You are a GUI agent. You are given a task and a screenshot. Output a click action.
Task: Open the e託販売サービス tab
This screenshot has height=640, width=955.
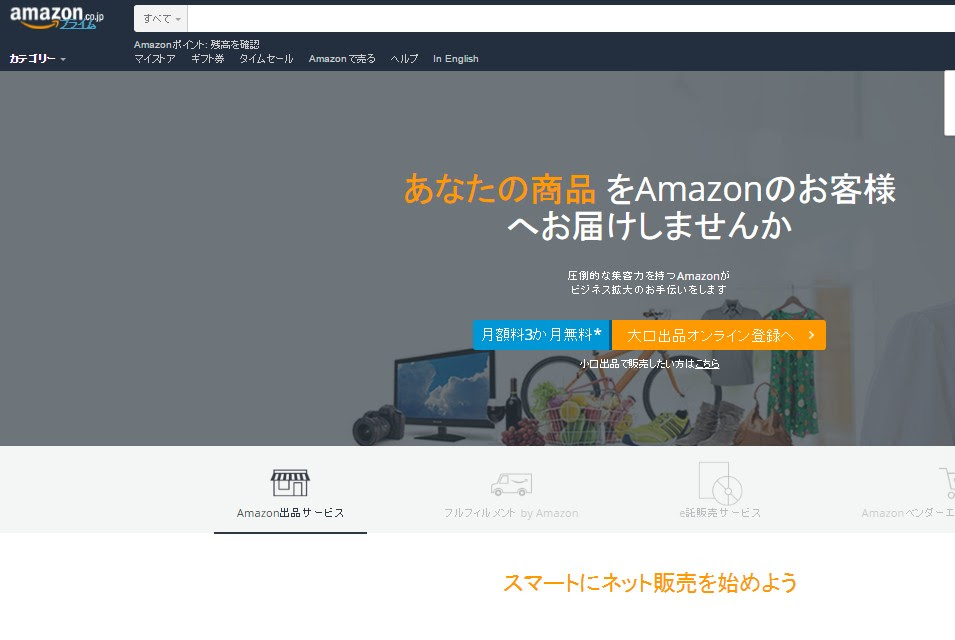720,513
